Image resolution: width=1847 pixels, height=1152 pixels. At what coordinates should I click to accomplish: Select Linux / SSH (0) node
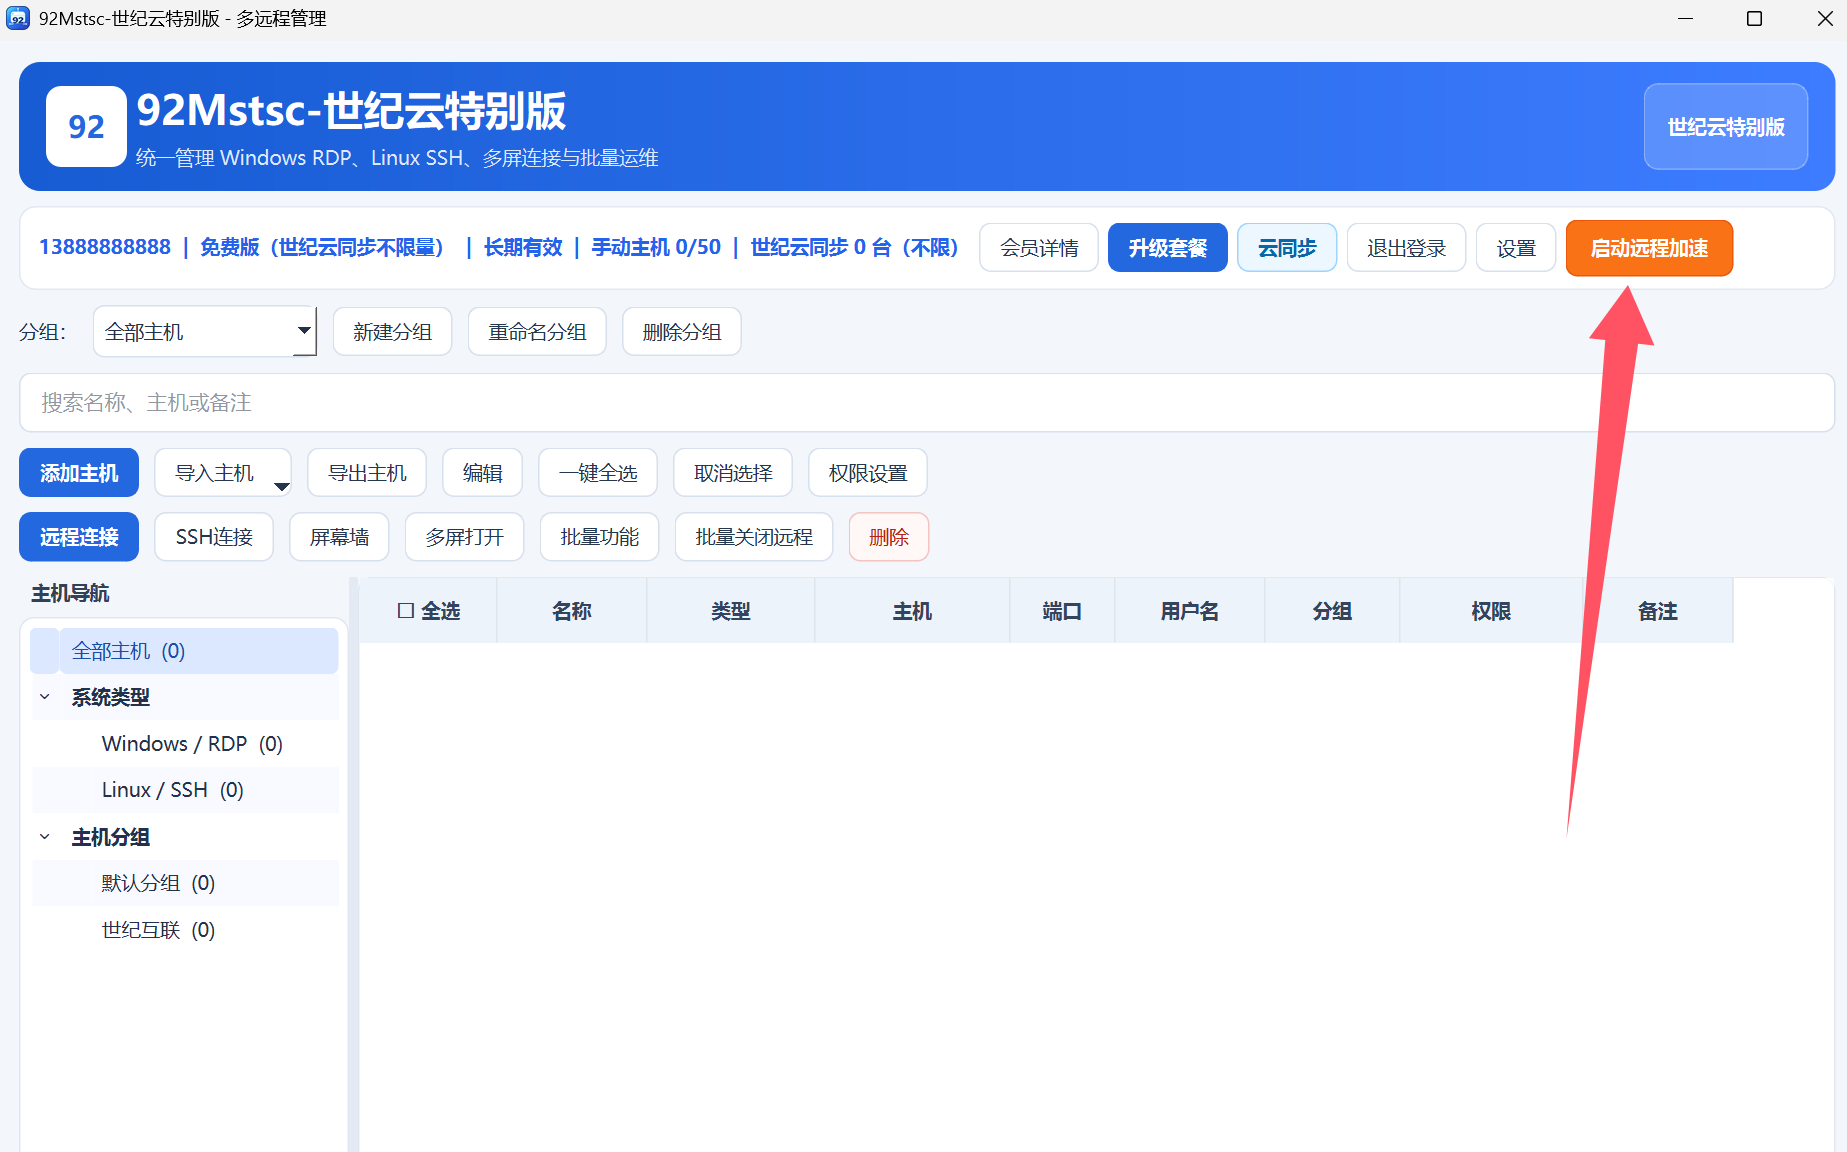coord(172,790)
